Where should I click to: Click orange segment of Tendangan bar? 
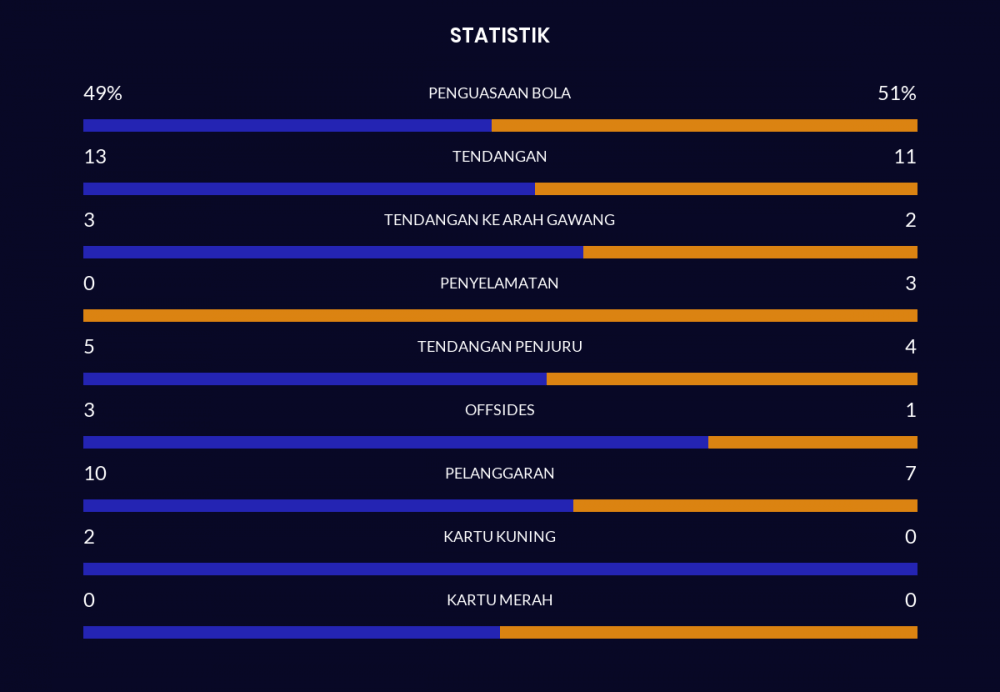(x=726, y=189)
